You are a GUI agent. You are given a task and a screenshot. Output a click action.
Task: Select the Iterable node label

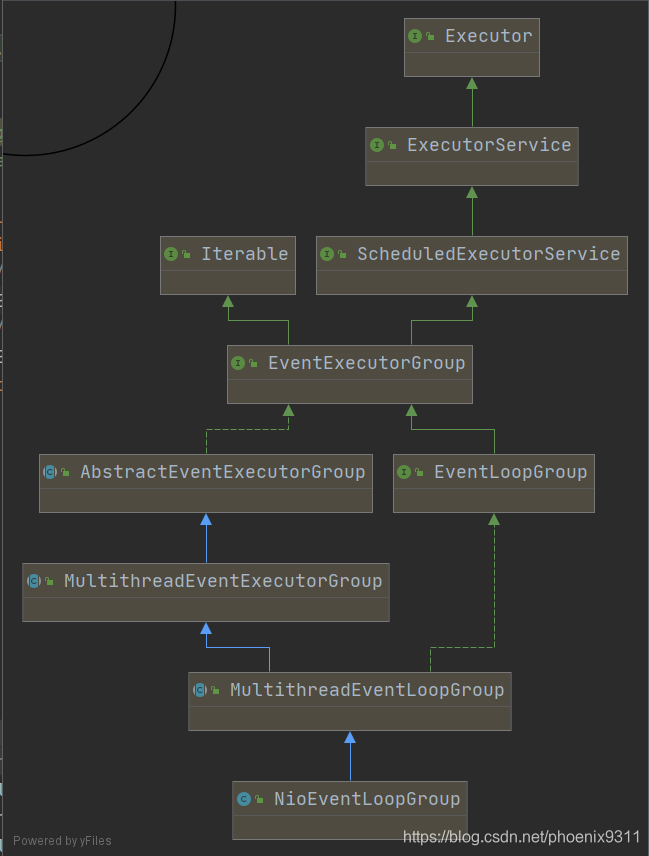pos(245,254)
